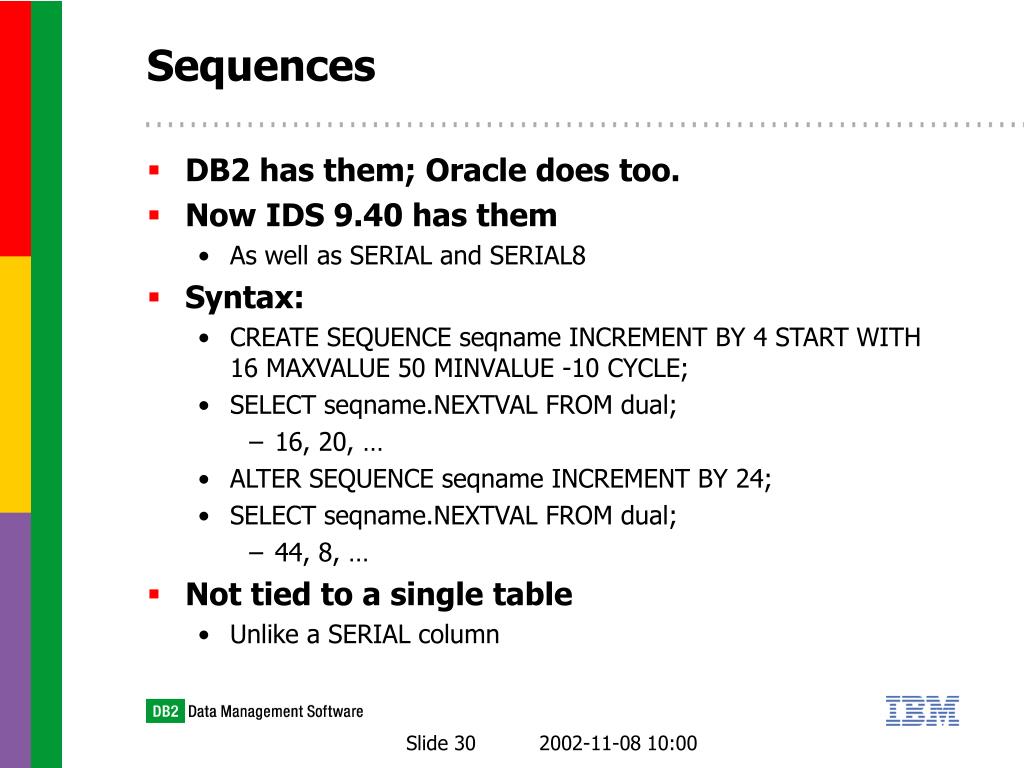The image size is (1024, 768).
Task: Click the CREATE SEQUENCE seqname statement text
Action: (575, 353)
